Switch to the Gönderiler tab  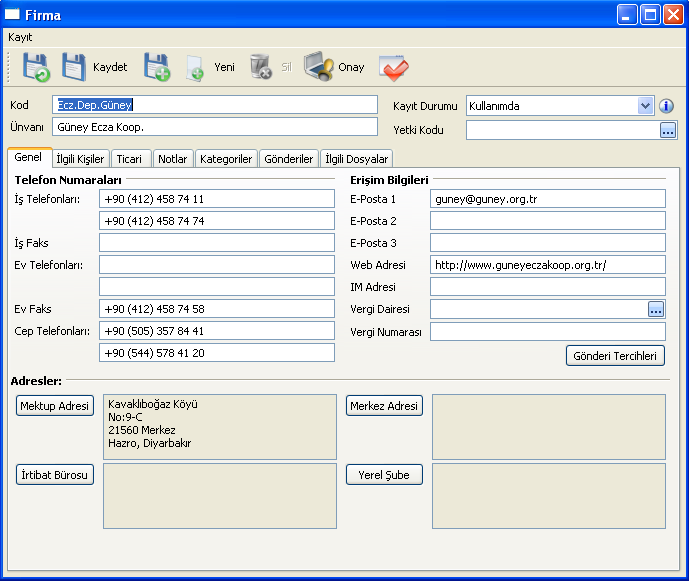289,159
